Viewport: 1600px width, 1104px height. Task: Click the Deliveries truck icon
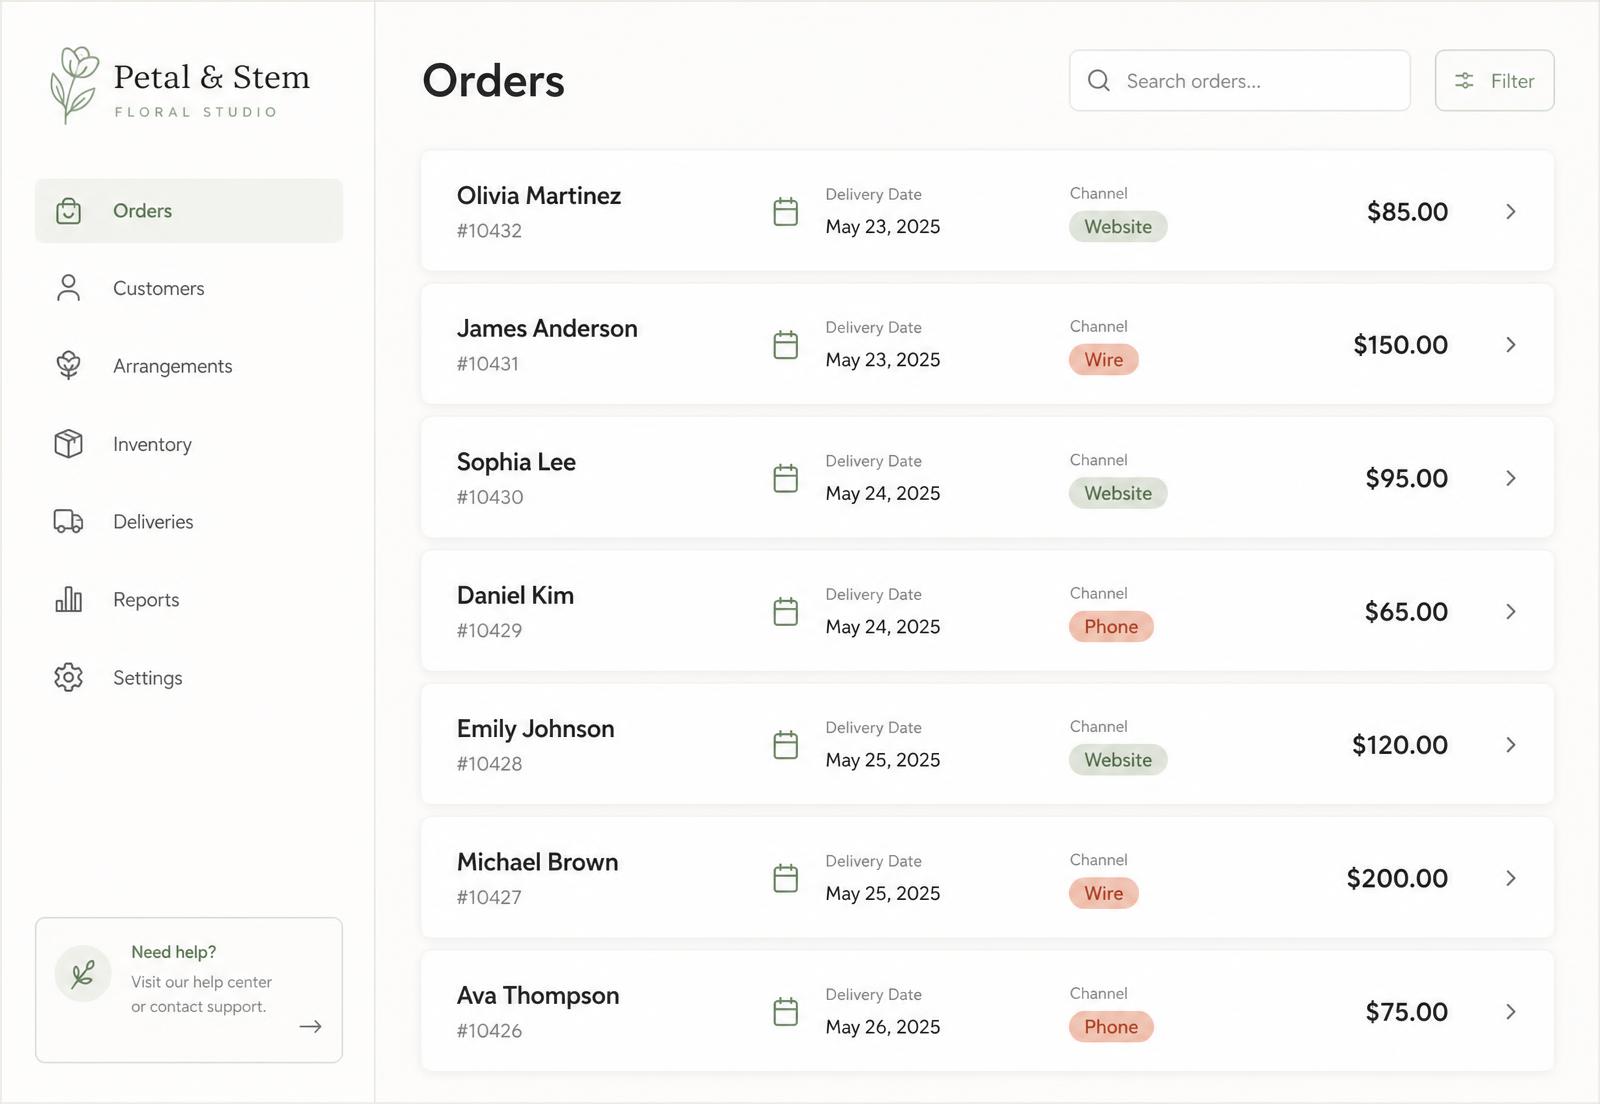click(x=68, y=522)
